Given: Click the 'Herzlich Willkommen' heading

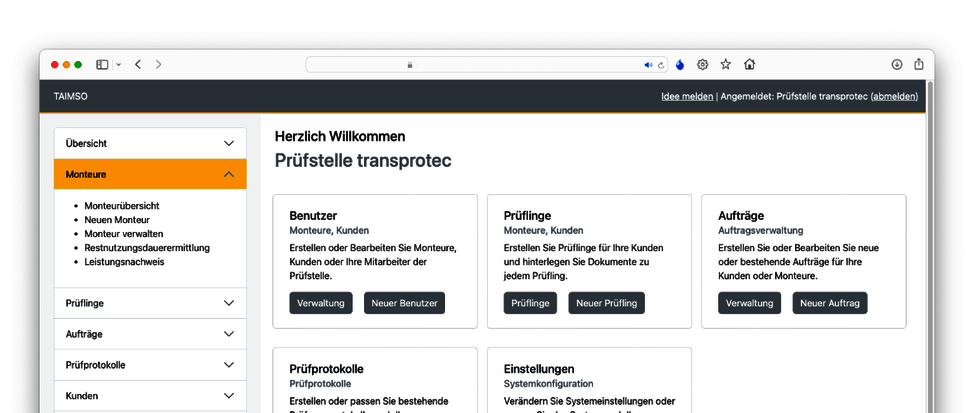Looking at the screenshot, I should [340, 137].
